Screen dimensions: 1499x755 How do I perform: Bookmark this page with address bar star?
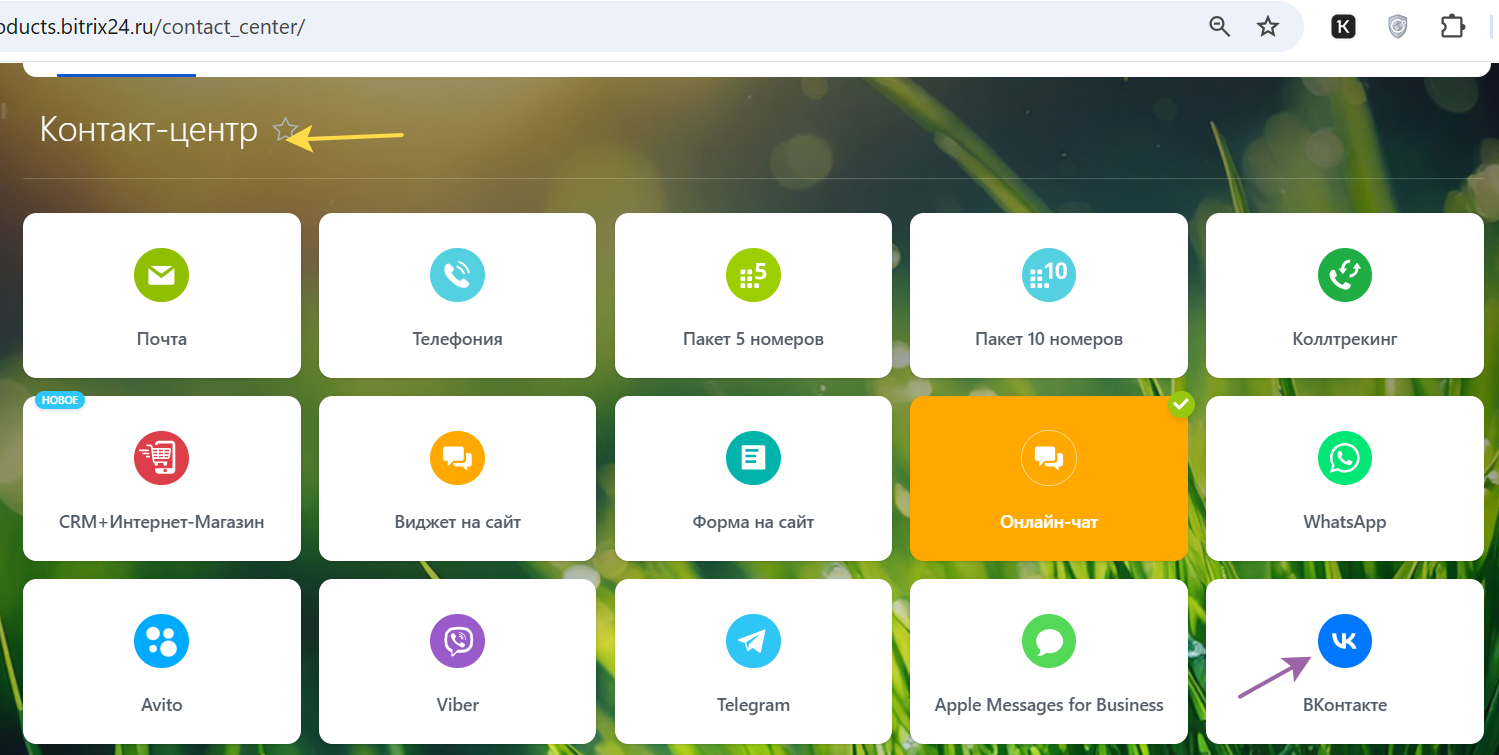[1268, 27]
